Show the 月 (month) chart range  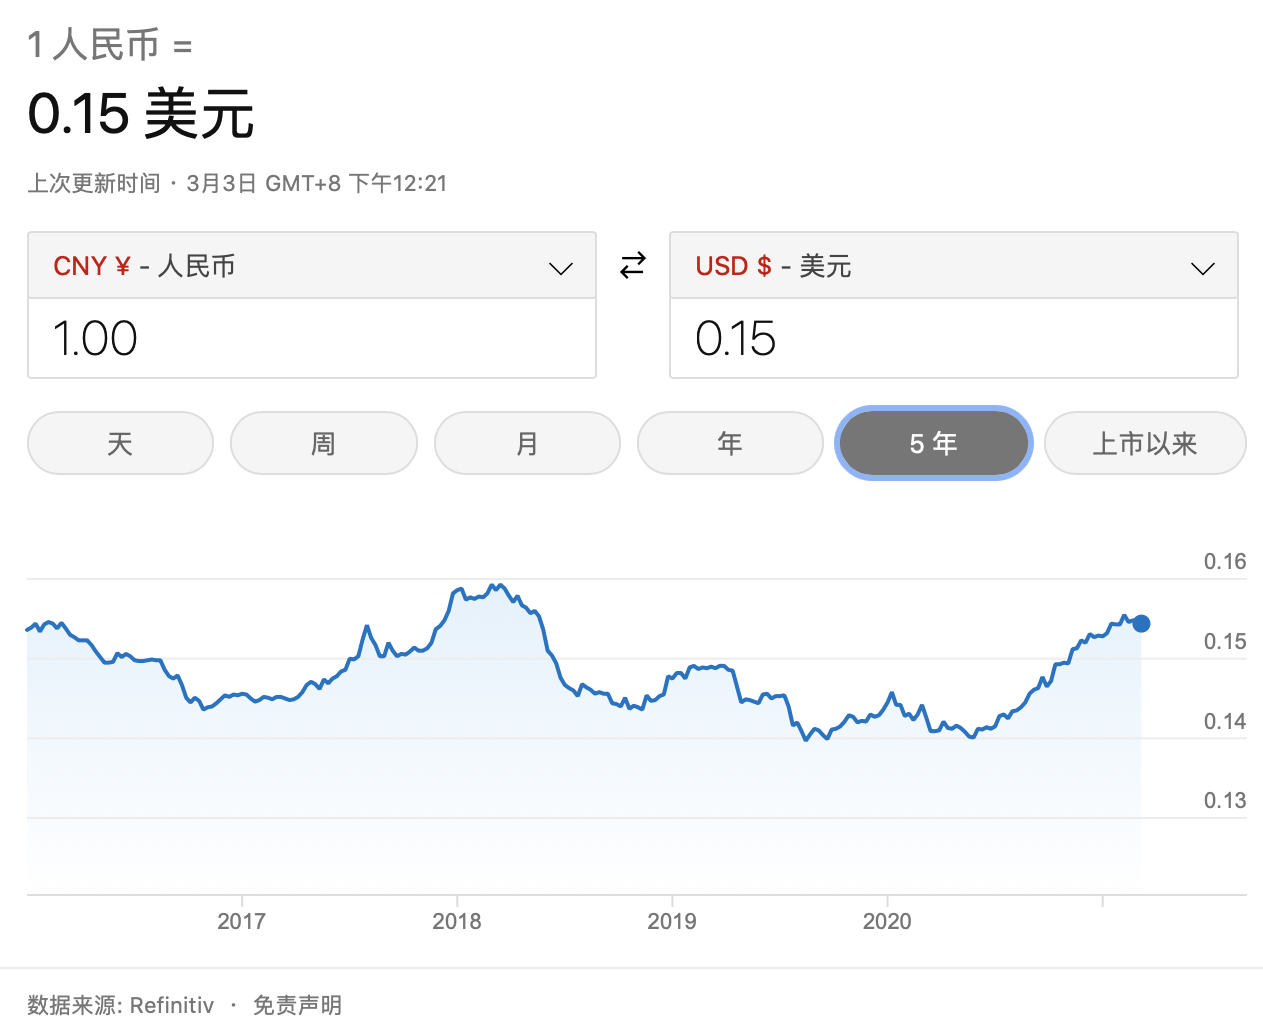(527, 443)
